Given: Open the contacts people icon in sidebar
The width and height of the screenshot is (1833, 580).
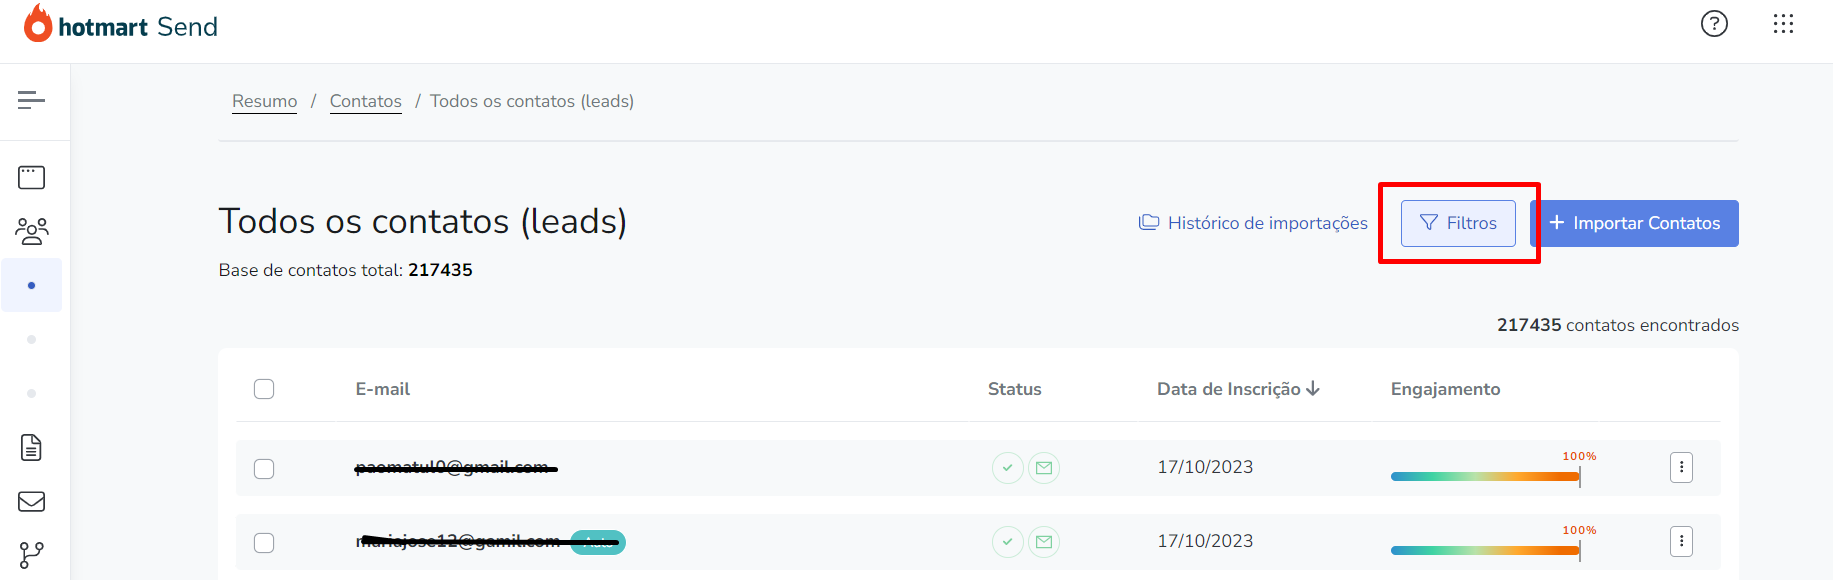Looking at the screenshot, I should [32, 231].
